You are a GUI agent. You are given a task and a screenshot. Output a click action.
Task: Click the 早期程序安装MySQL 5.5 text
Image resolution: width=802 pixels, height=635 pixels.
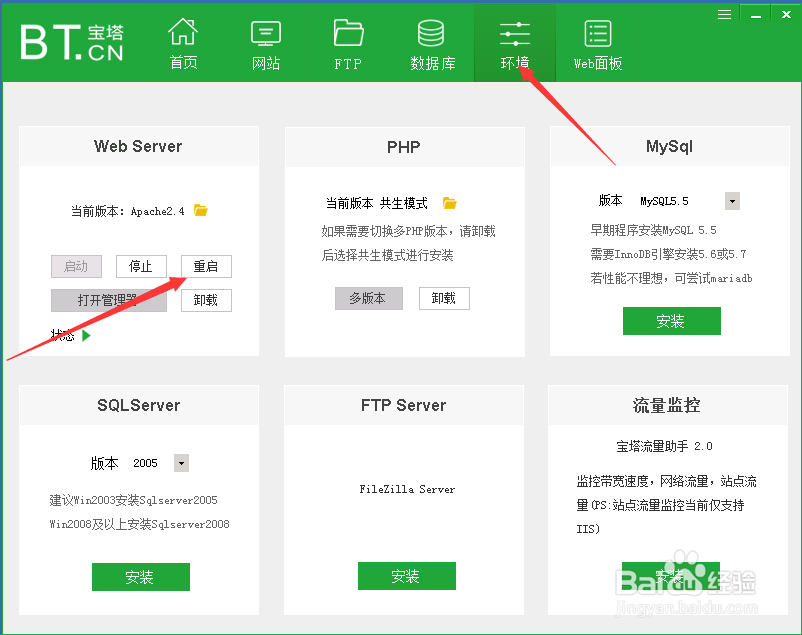point(653,230)
